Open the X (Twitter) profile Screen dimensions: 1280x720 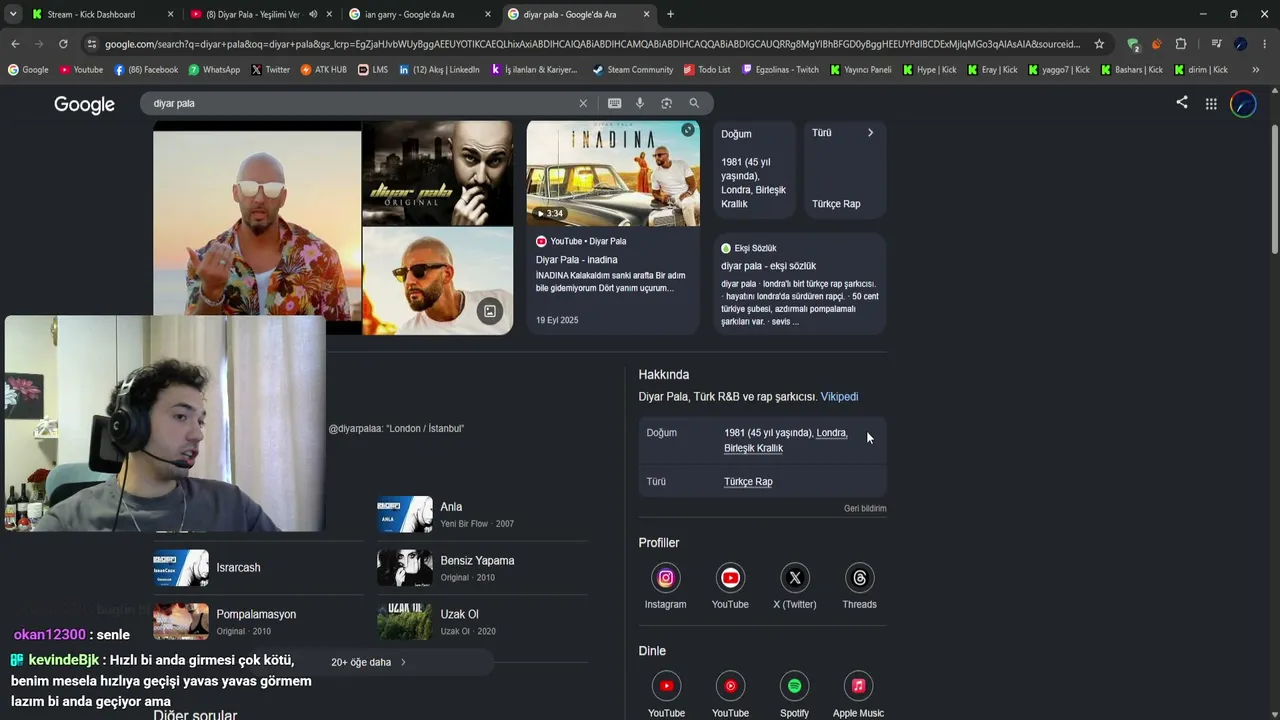pyautogui.click(x=795, y=586)
